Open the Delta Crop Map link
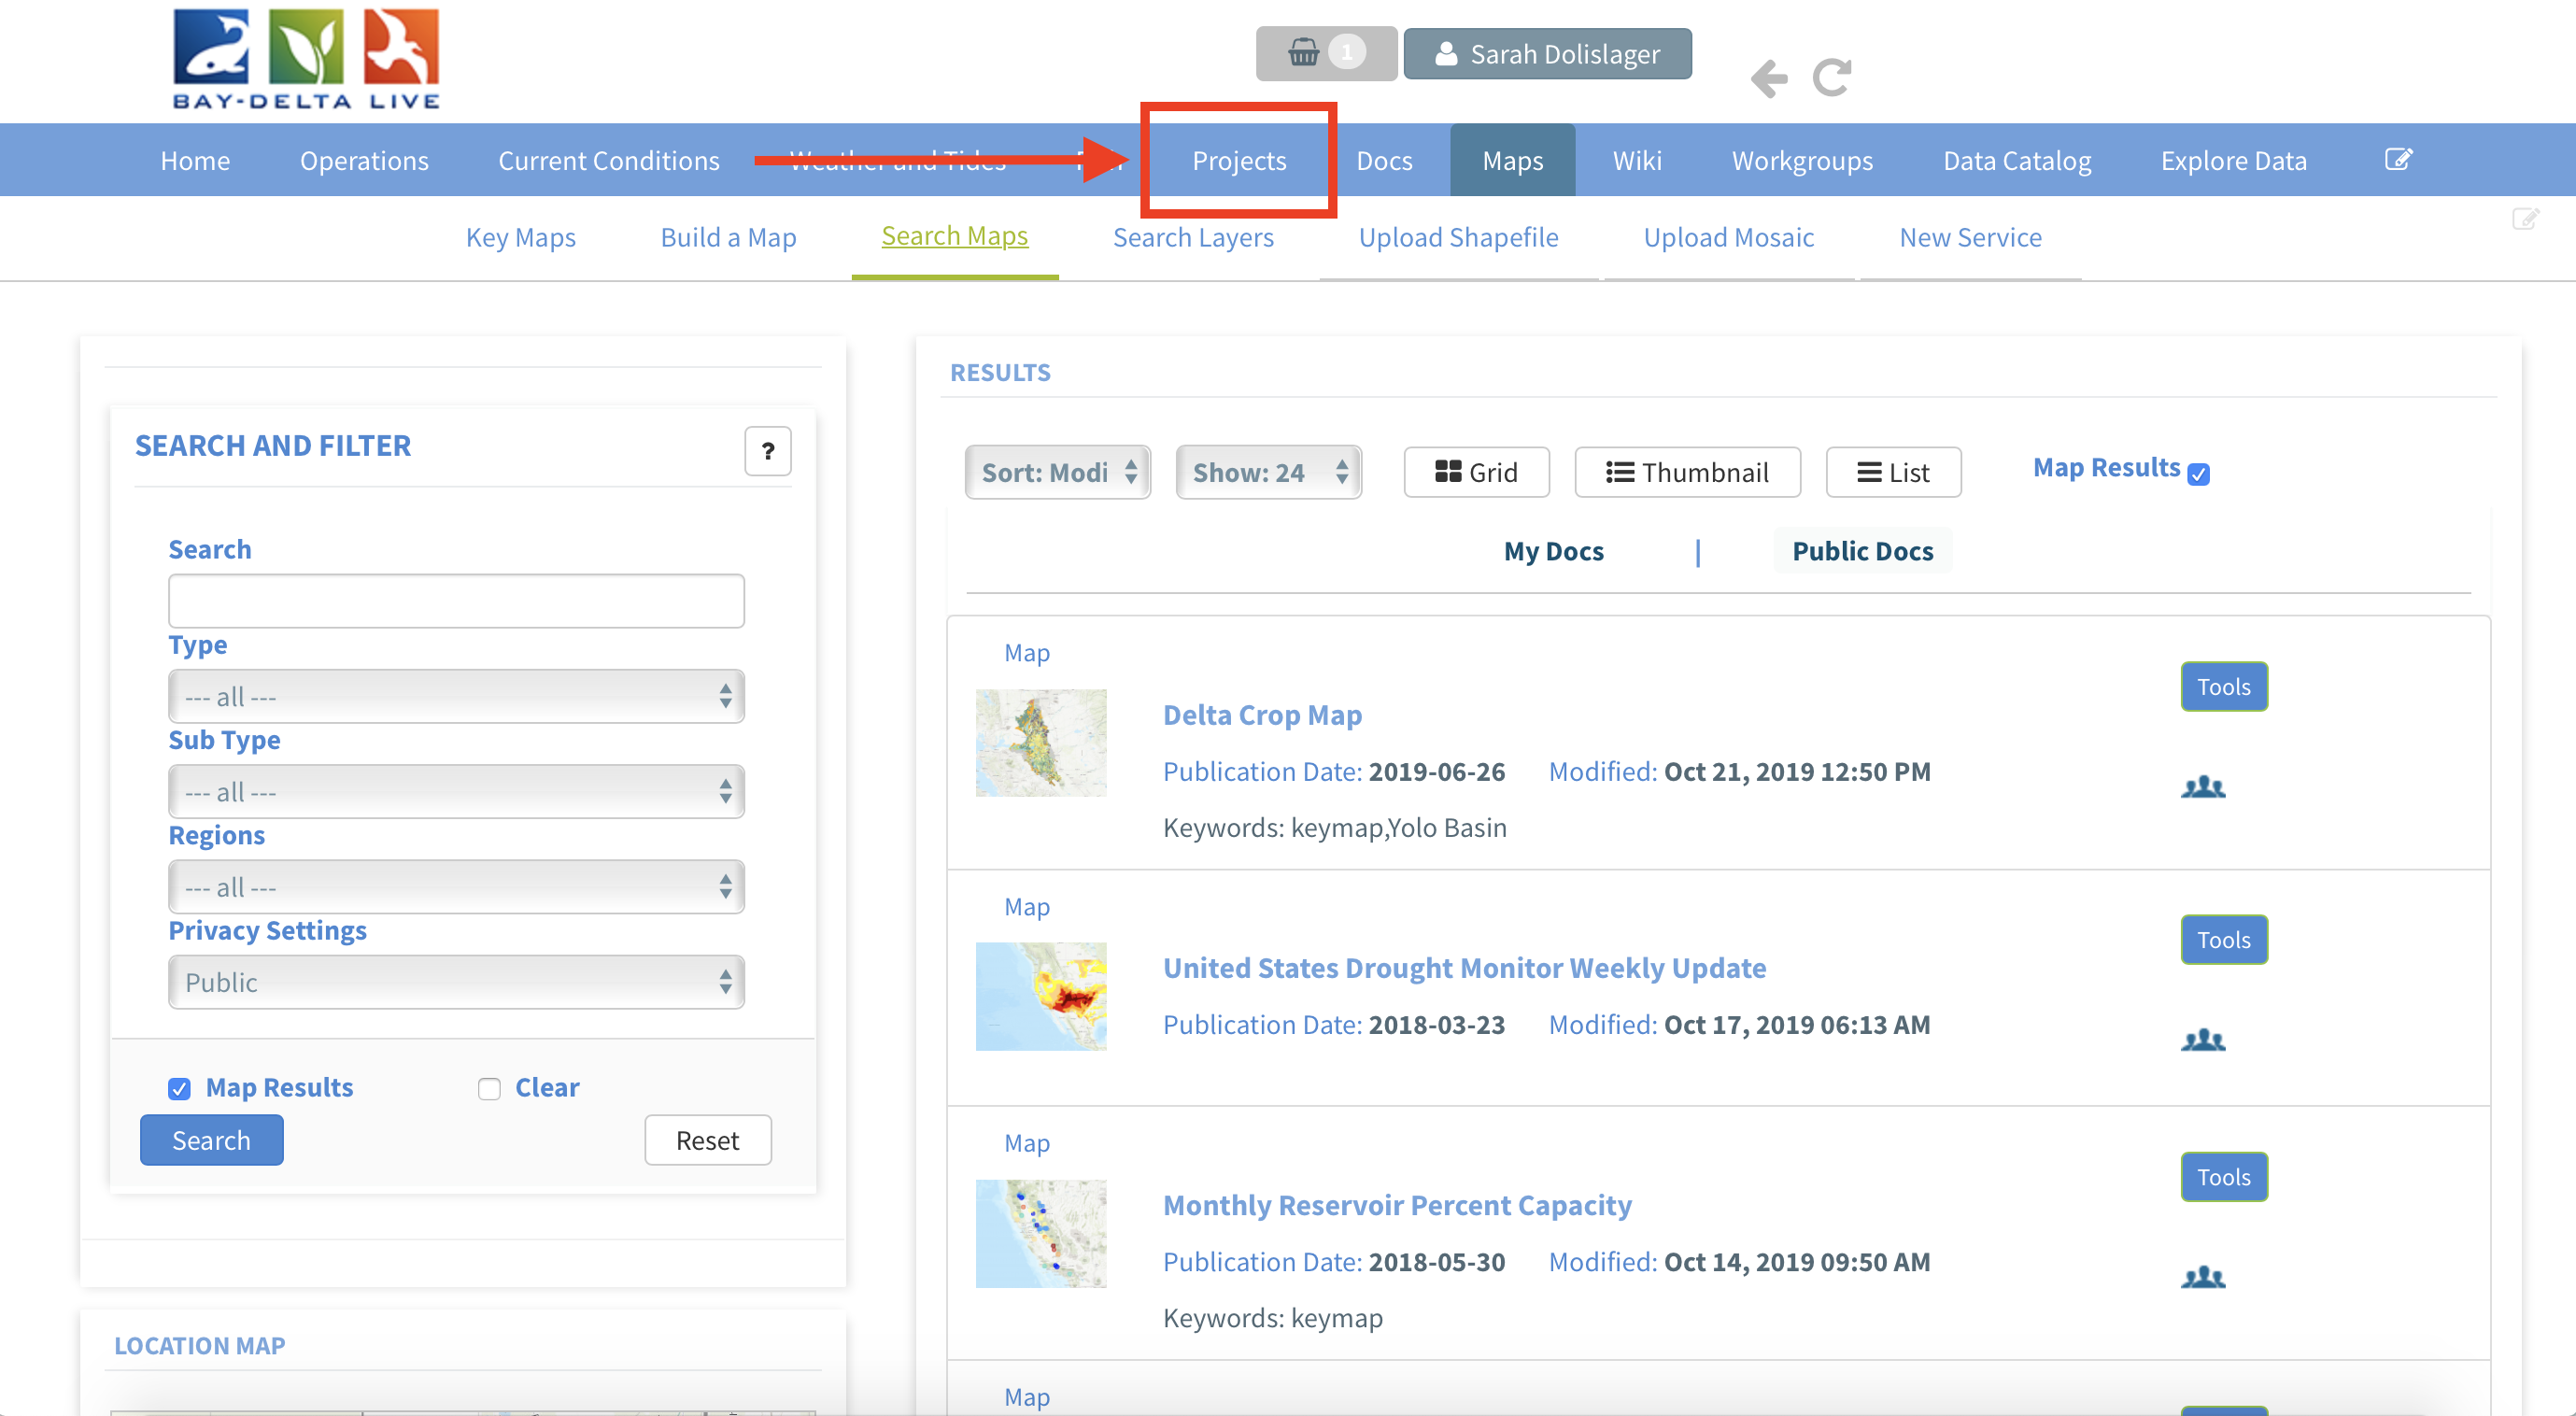This screenshot has height=1416, width=2576. pos(1262,715)
